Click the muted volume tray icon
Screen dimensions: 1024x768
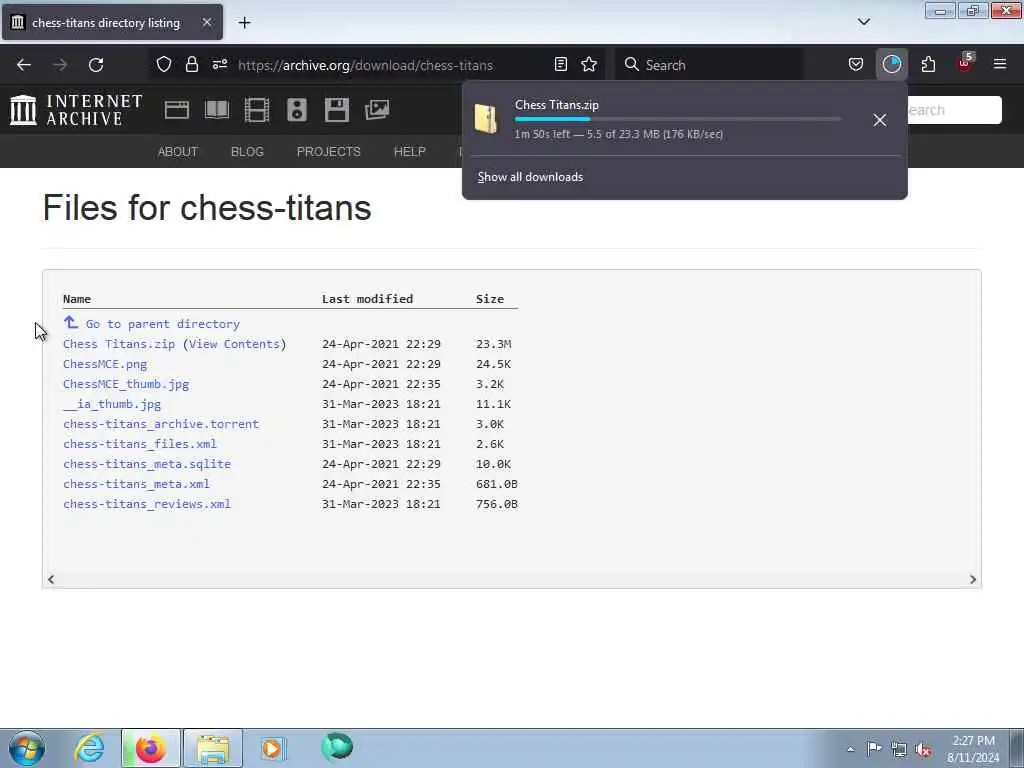[x=923, y=750]
